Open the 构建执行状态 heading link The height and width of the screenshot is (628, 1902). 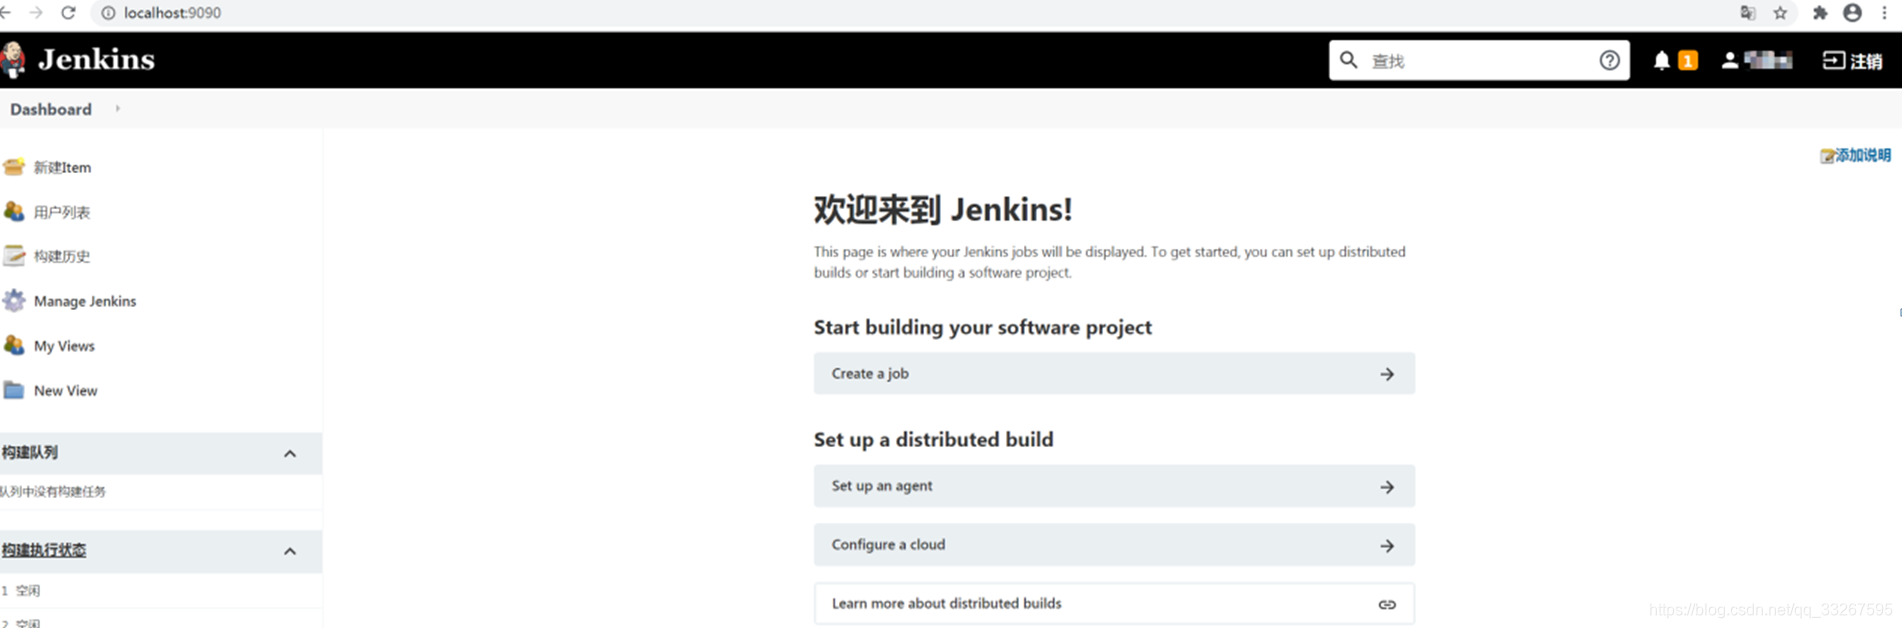[44, 550]
